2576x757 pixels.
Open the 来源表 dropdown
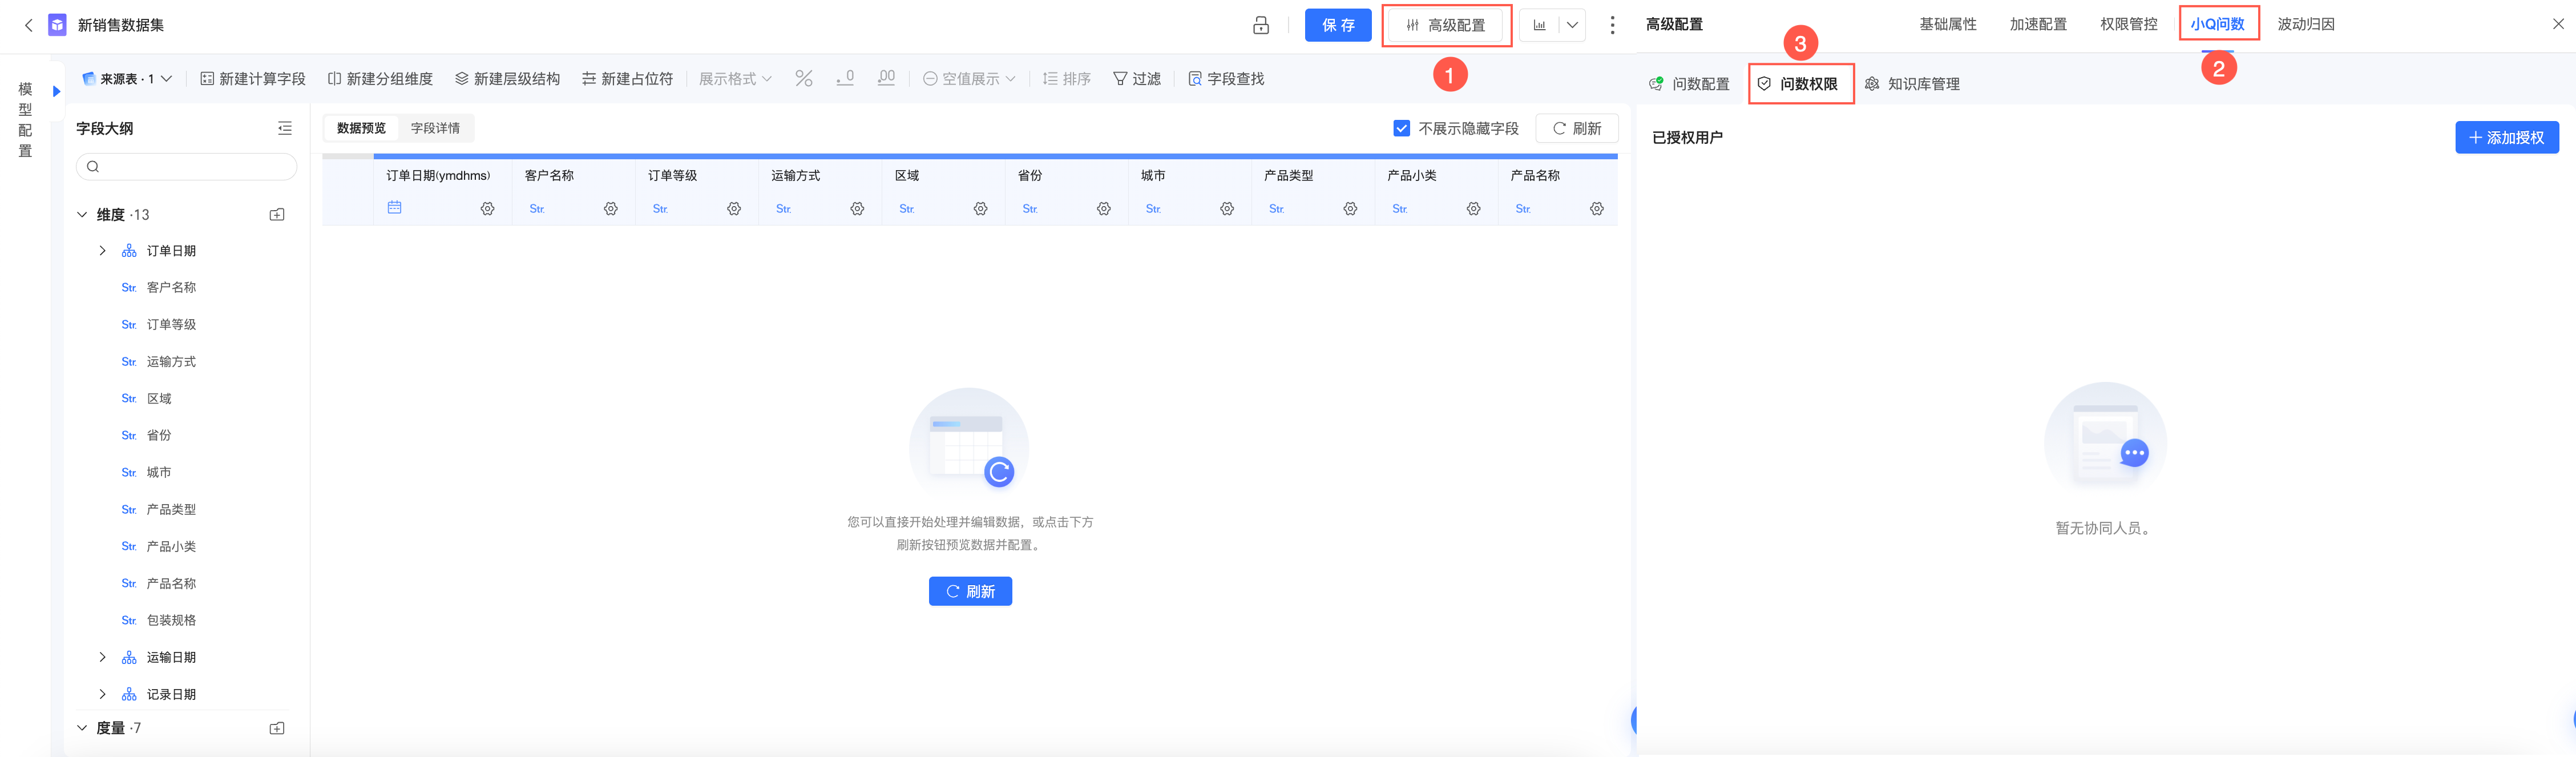(x=128, y=78)
